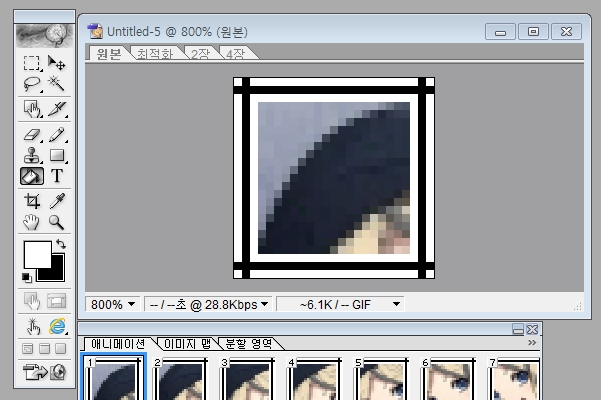The width and height of the screenshot is (601, 400).
Task: Switch to the 4장 view tab
Action: point(235,54)
